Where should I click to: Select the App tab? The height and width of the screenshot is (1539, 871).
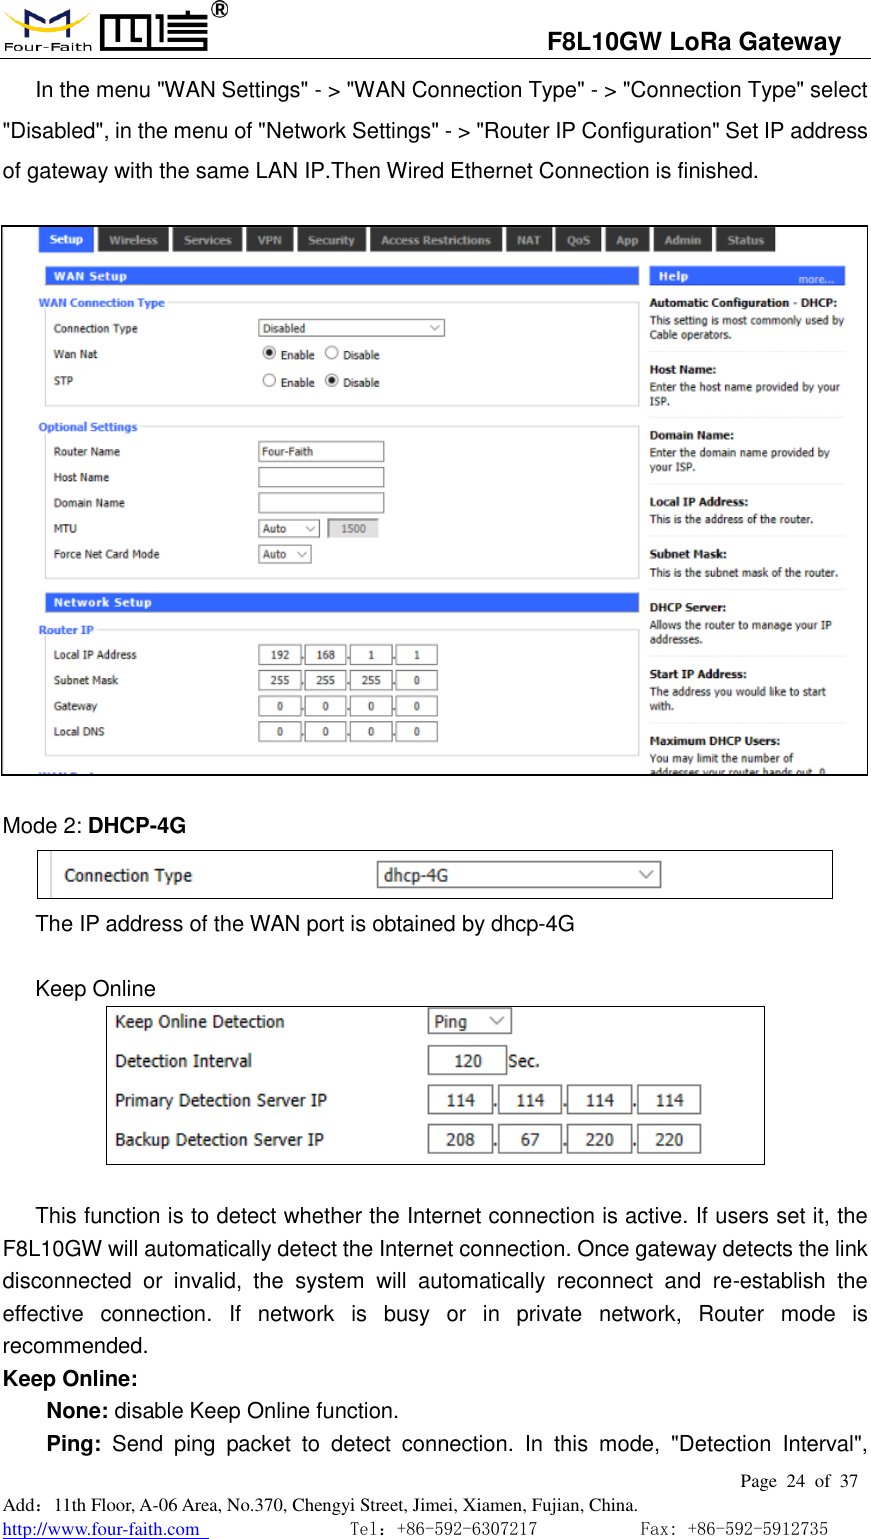click(x=626, y=239)
